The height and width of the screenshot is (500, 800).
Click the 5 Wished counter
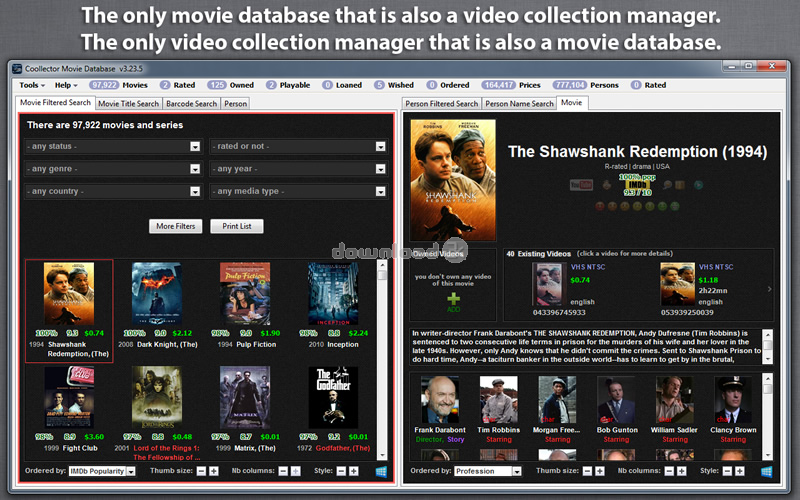tap(393, 85)
